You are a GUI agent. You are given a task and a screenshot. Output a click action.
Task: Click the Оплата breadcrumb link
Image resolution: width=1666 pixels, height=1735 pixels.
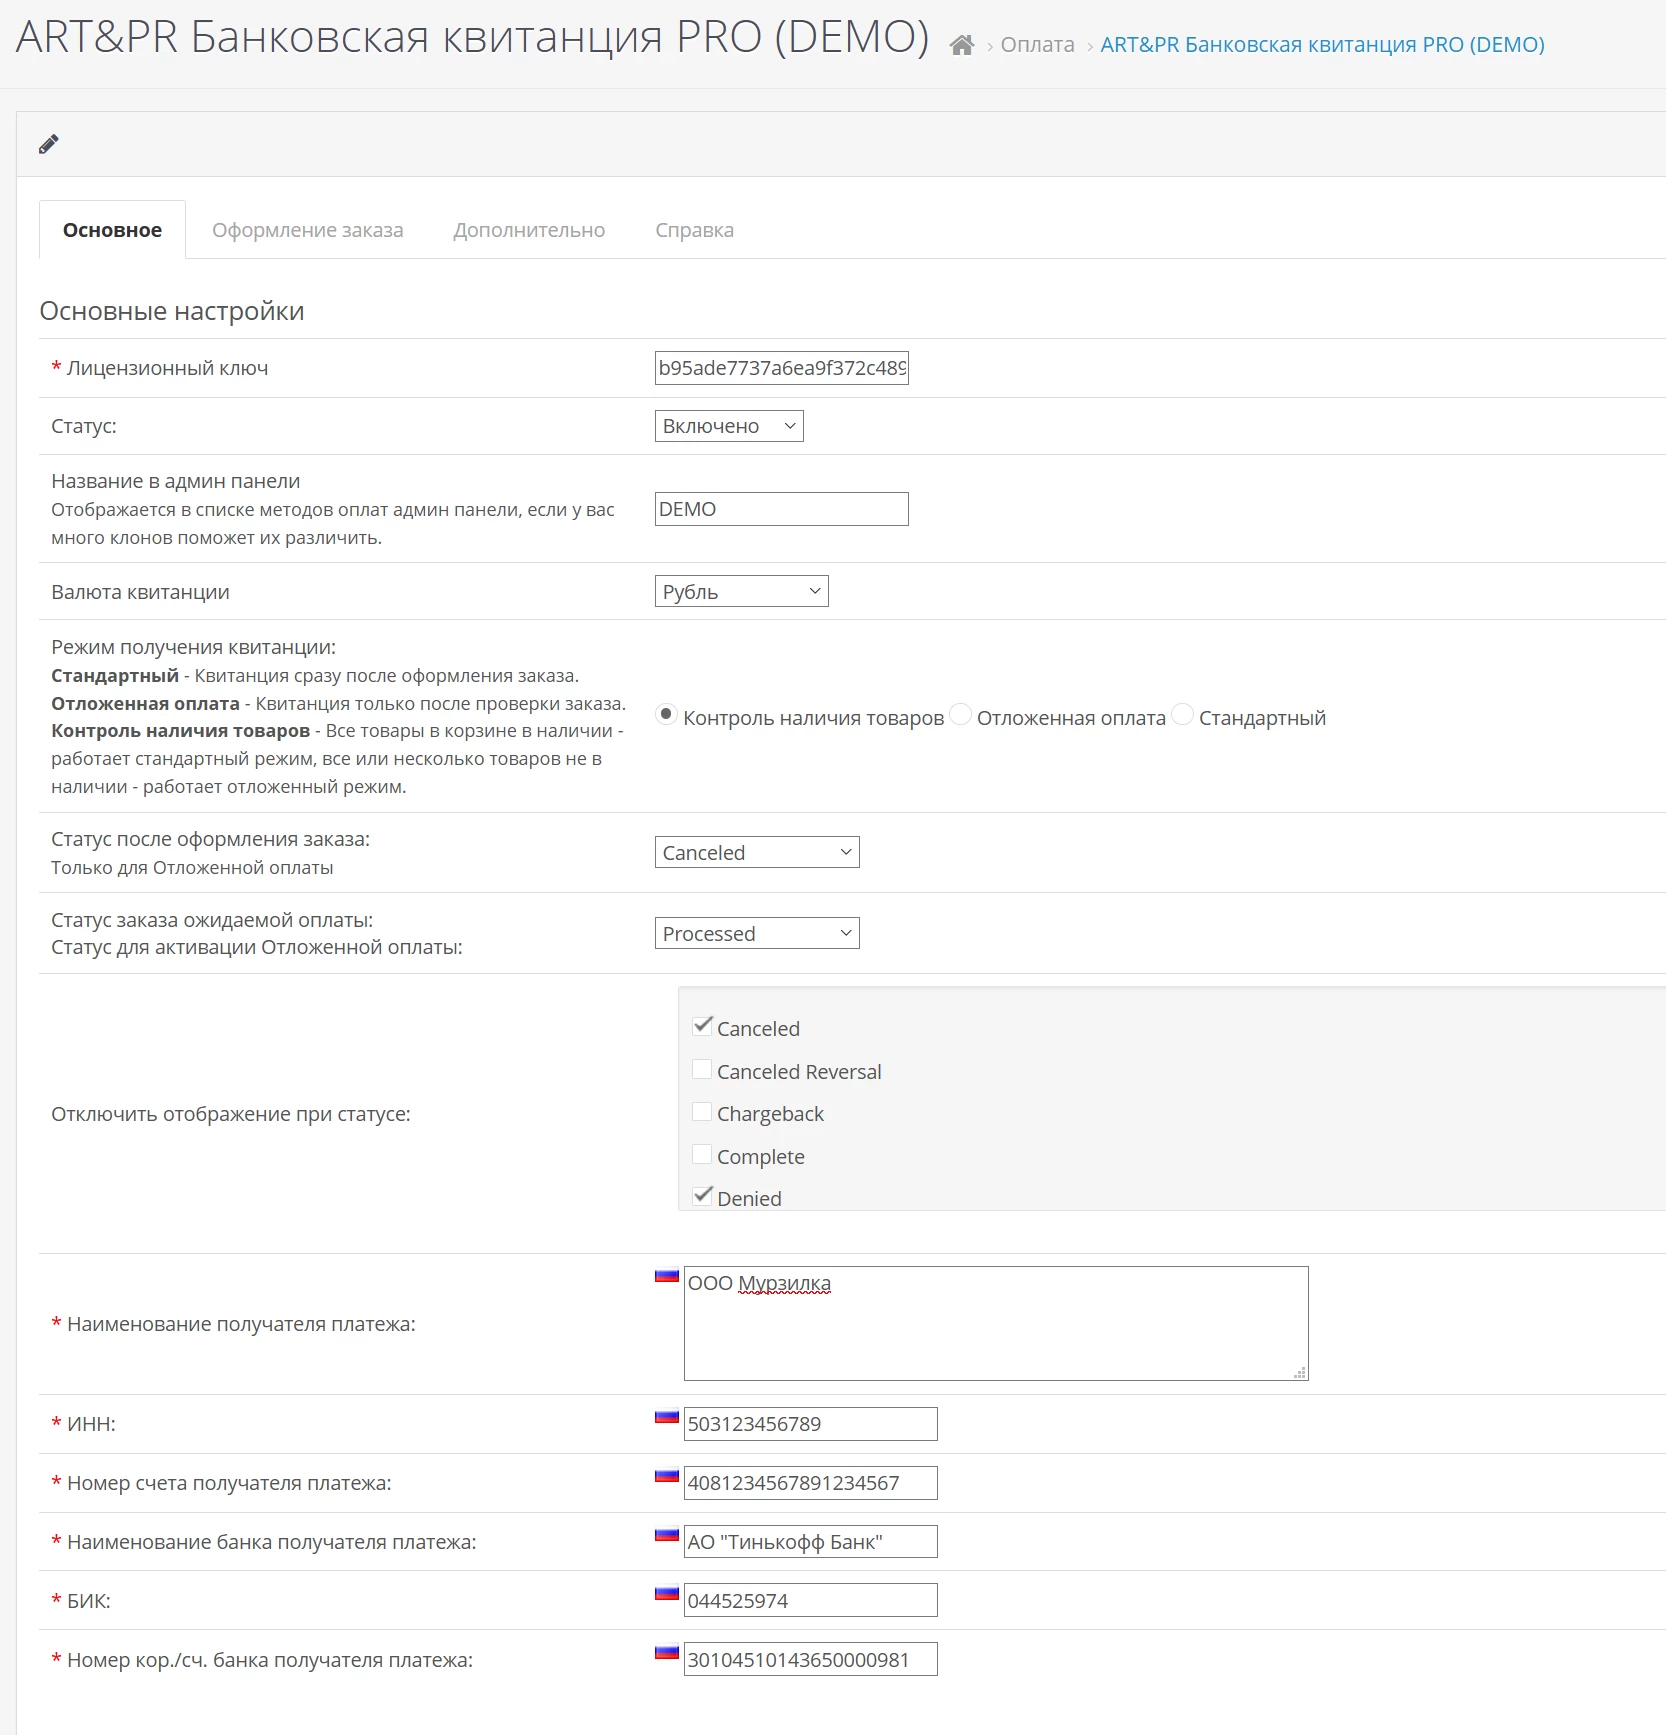pyautogui.click(x=1037, y=45)
